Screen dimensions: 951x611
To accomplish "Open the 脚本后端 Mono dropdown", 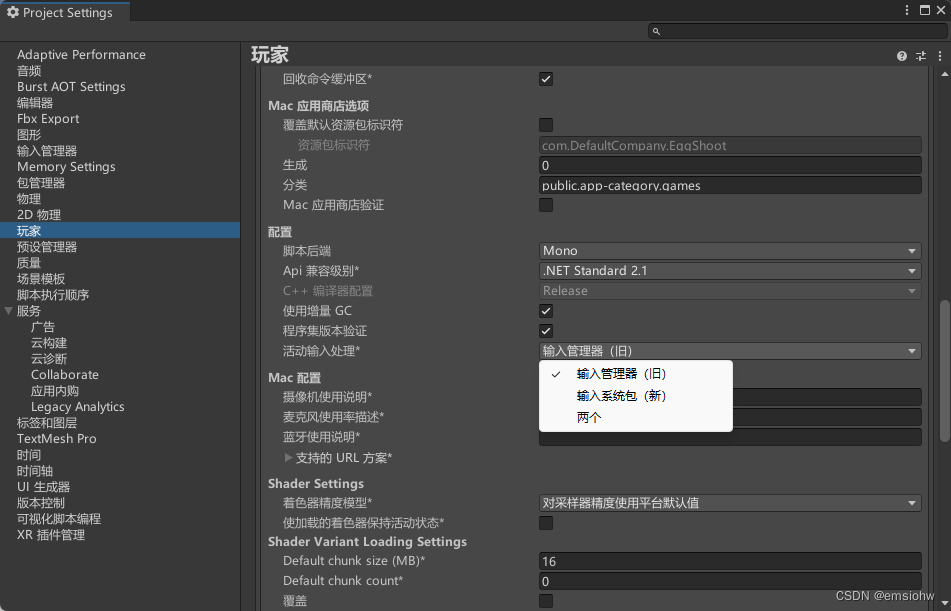I will [730, 251].
